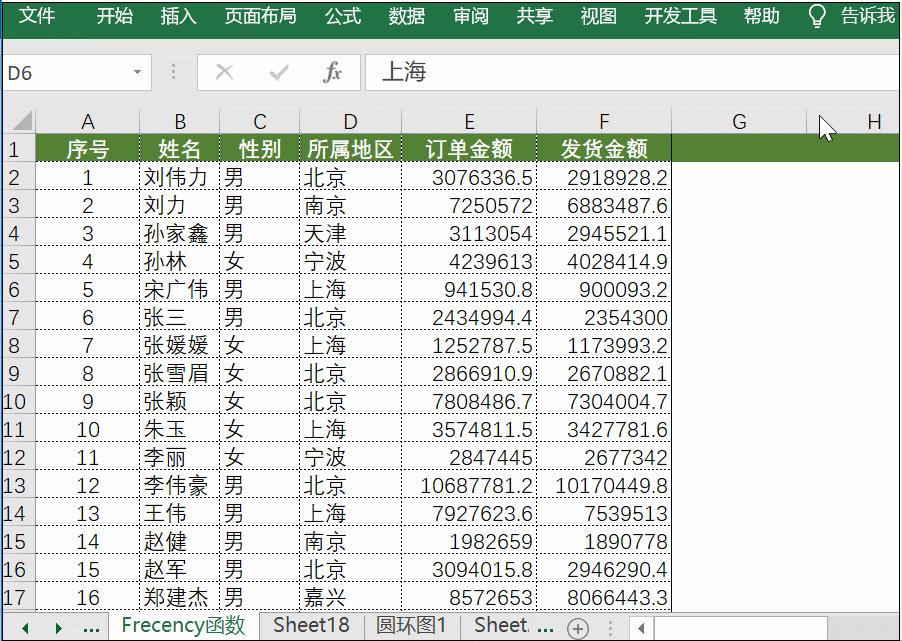Select column F by its header
The height and width of the screenshot is (641, 902).
point(602,121)
